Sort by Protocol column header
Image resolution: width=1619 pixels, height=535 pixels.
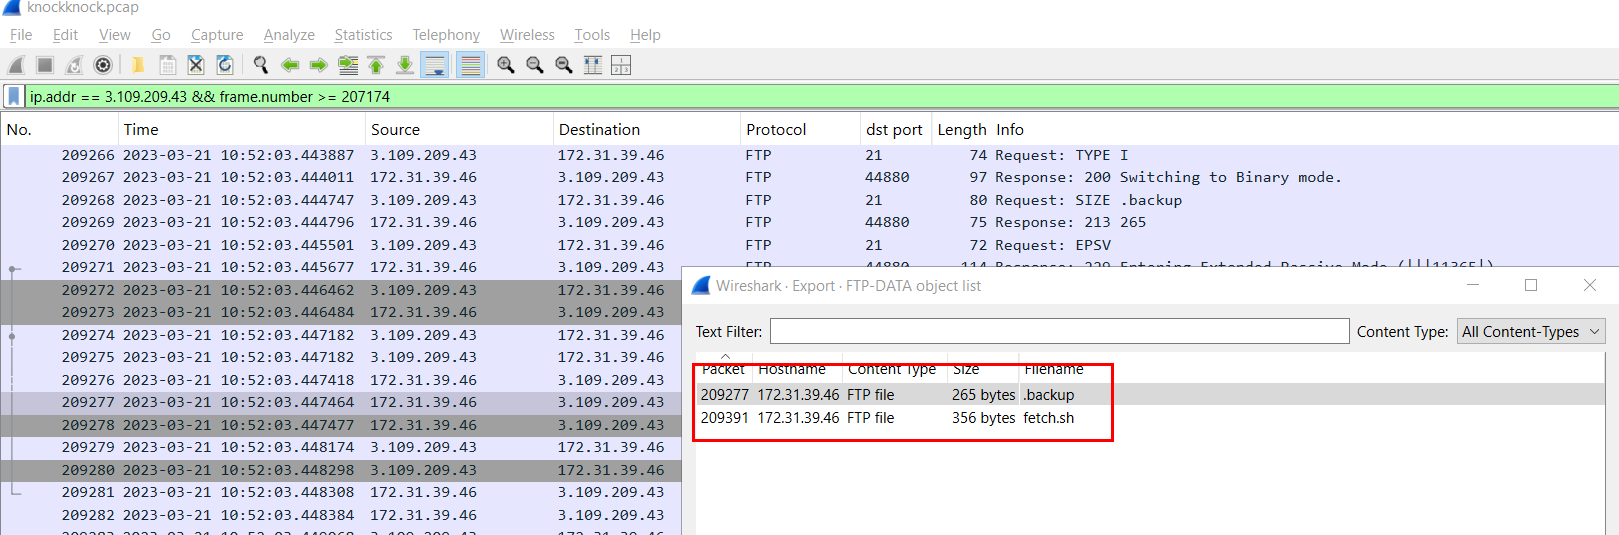pyautogui.click(x=800, y=130)
